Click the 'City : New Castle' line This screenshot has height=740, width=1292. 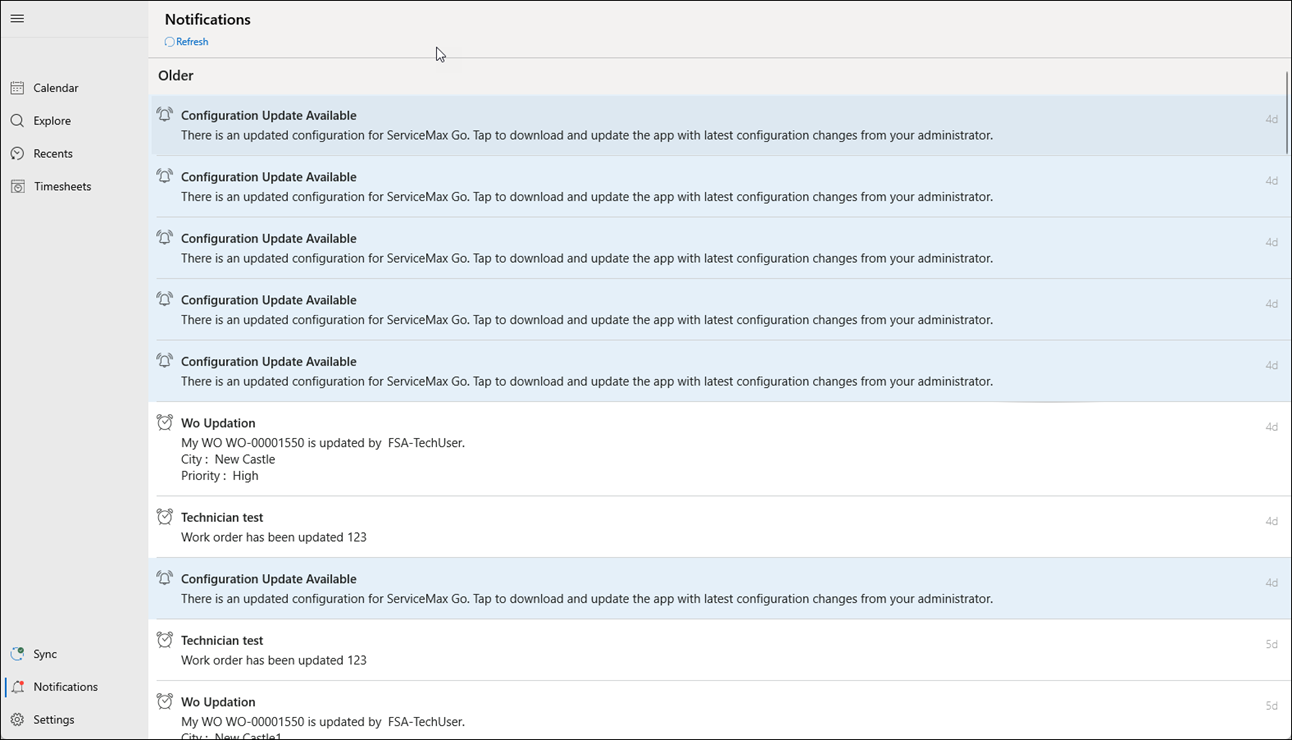pos(228,460)
